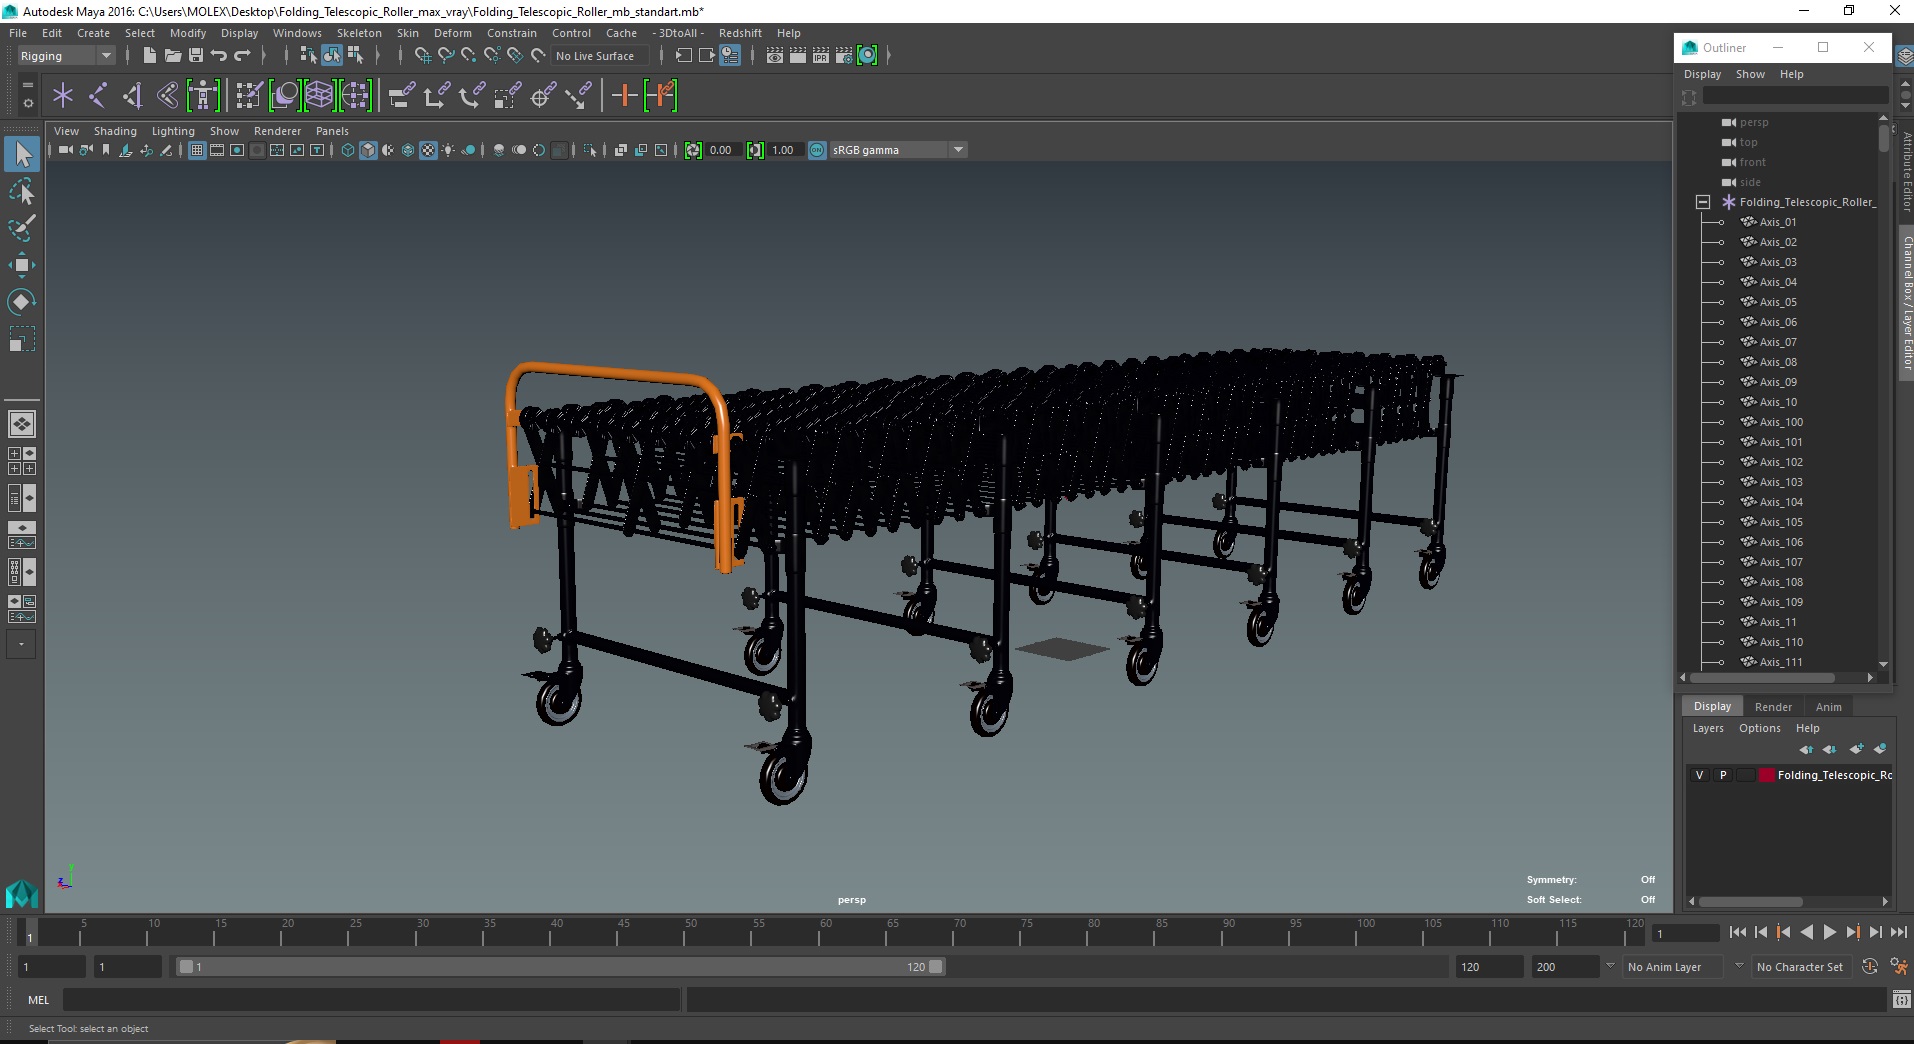Screen dimensions: 1914x1044
Task: Click the range slider bar handle at 120
Action: click(x=936, y=967)
